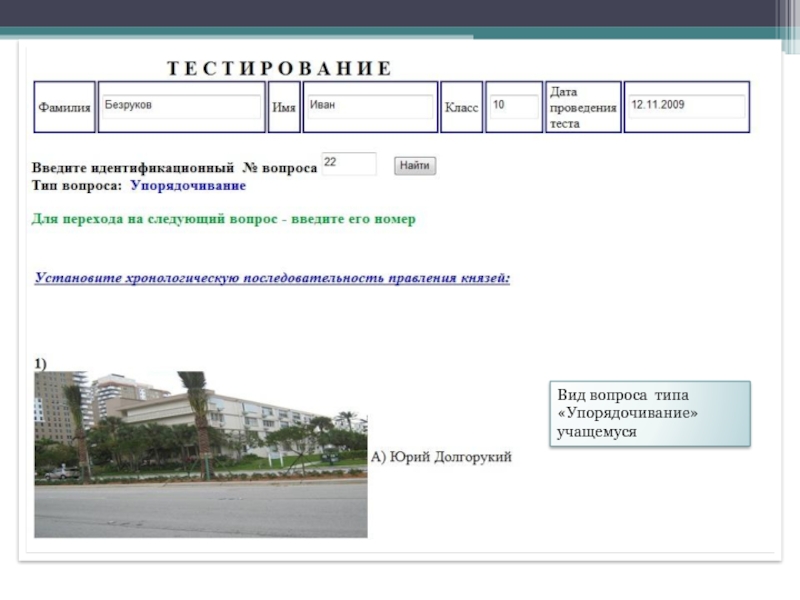800x600 pixels.
Task: Click the underlined question text about князей
Action: point(272,278)
